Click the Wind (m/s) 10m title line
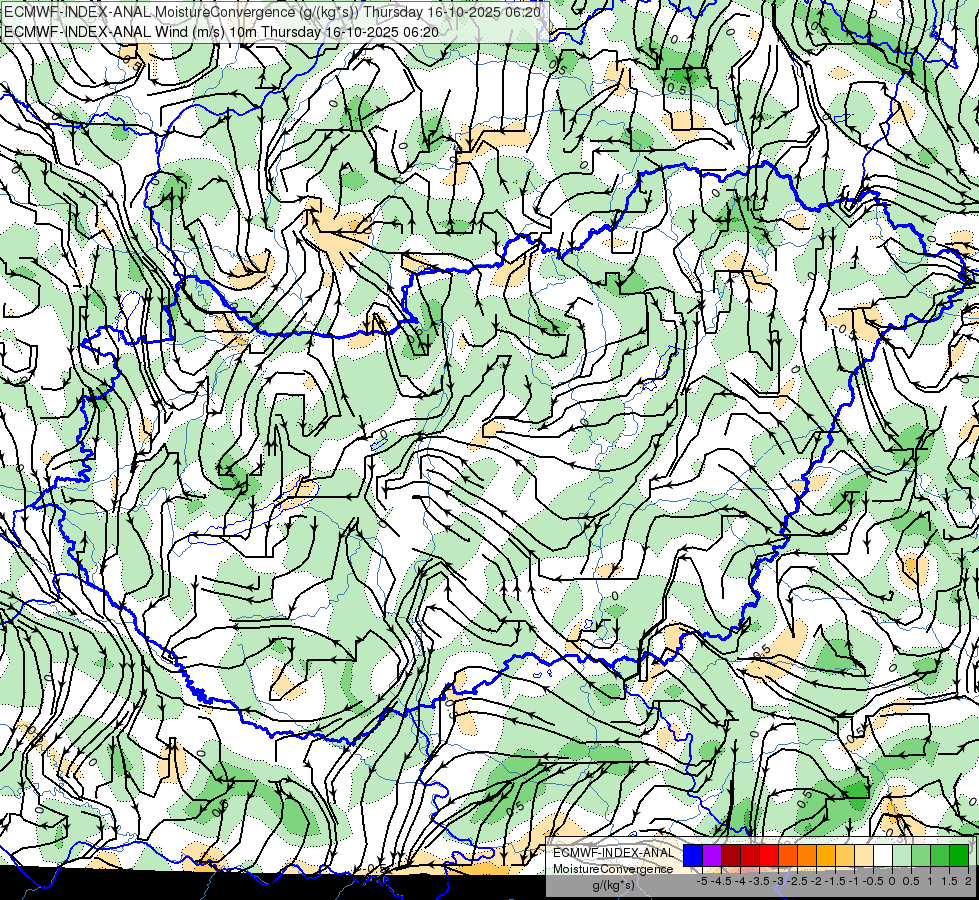Viewport: 979px width, 900px height. click(x=221, y=32)
